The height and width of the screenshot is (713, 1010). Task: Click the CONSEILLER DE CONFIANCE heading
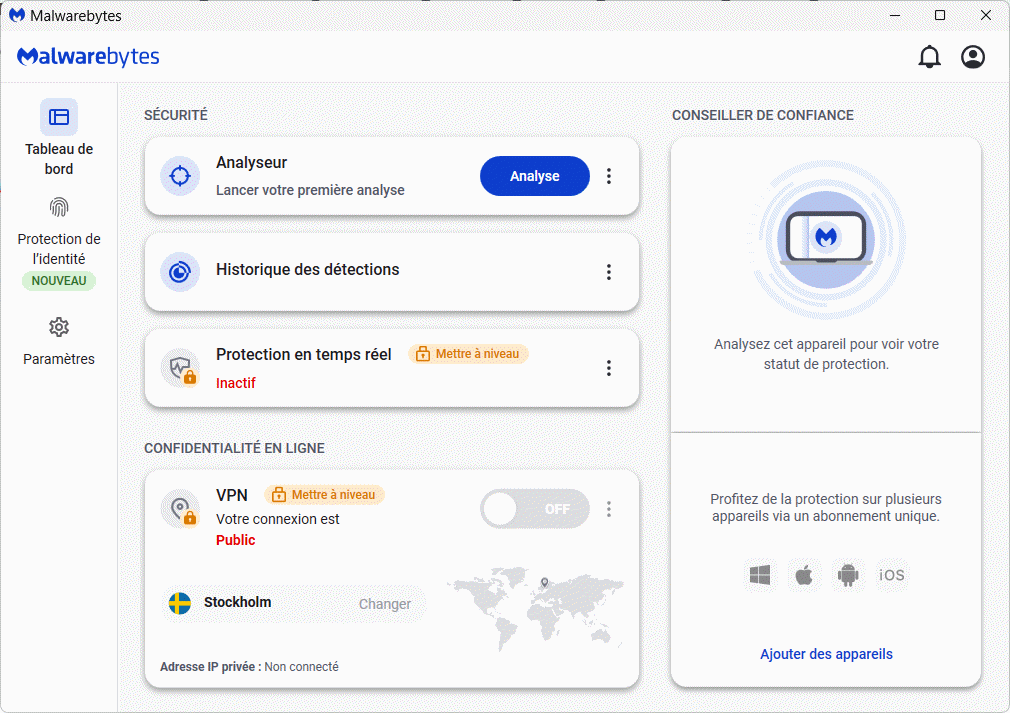pos(763,115)
